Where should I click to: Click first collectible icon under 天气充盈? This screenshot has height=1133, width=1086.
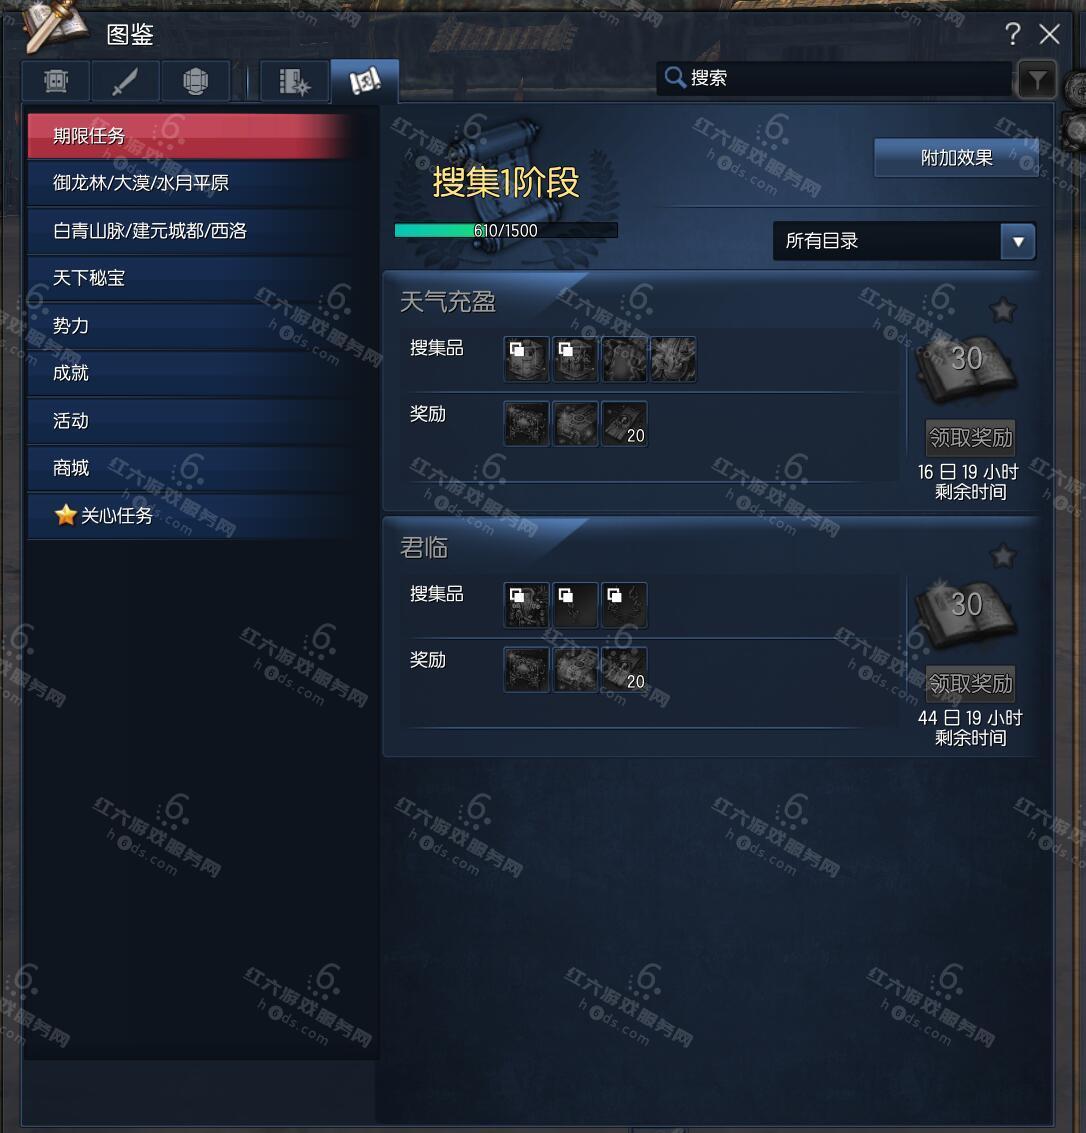(527, 358)
